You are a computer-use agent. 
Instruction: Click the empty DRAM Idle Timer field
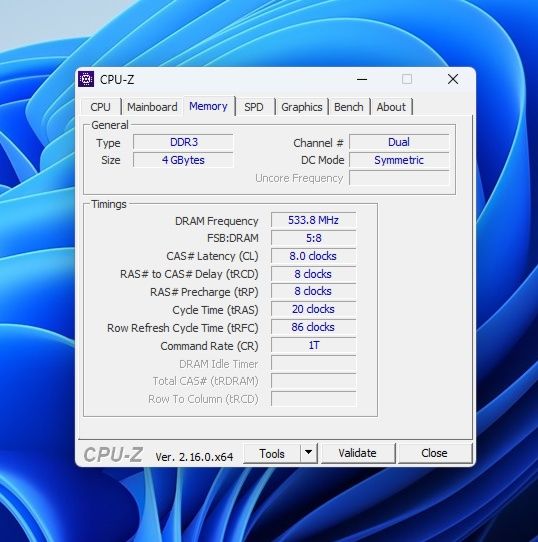pyautogui.click(x=314, y=363)
